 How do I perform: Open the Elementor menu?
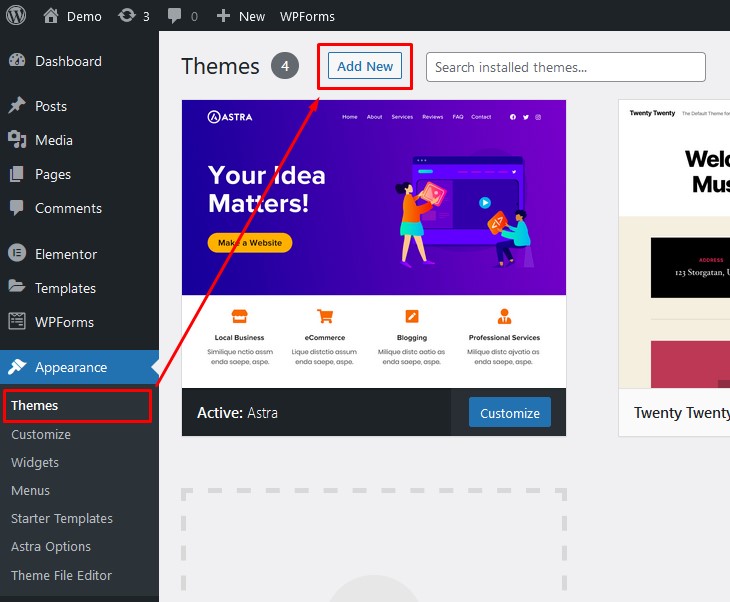pyautogui.click(x=79, y=254)
